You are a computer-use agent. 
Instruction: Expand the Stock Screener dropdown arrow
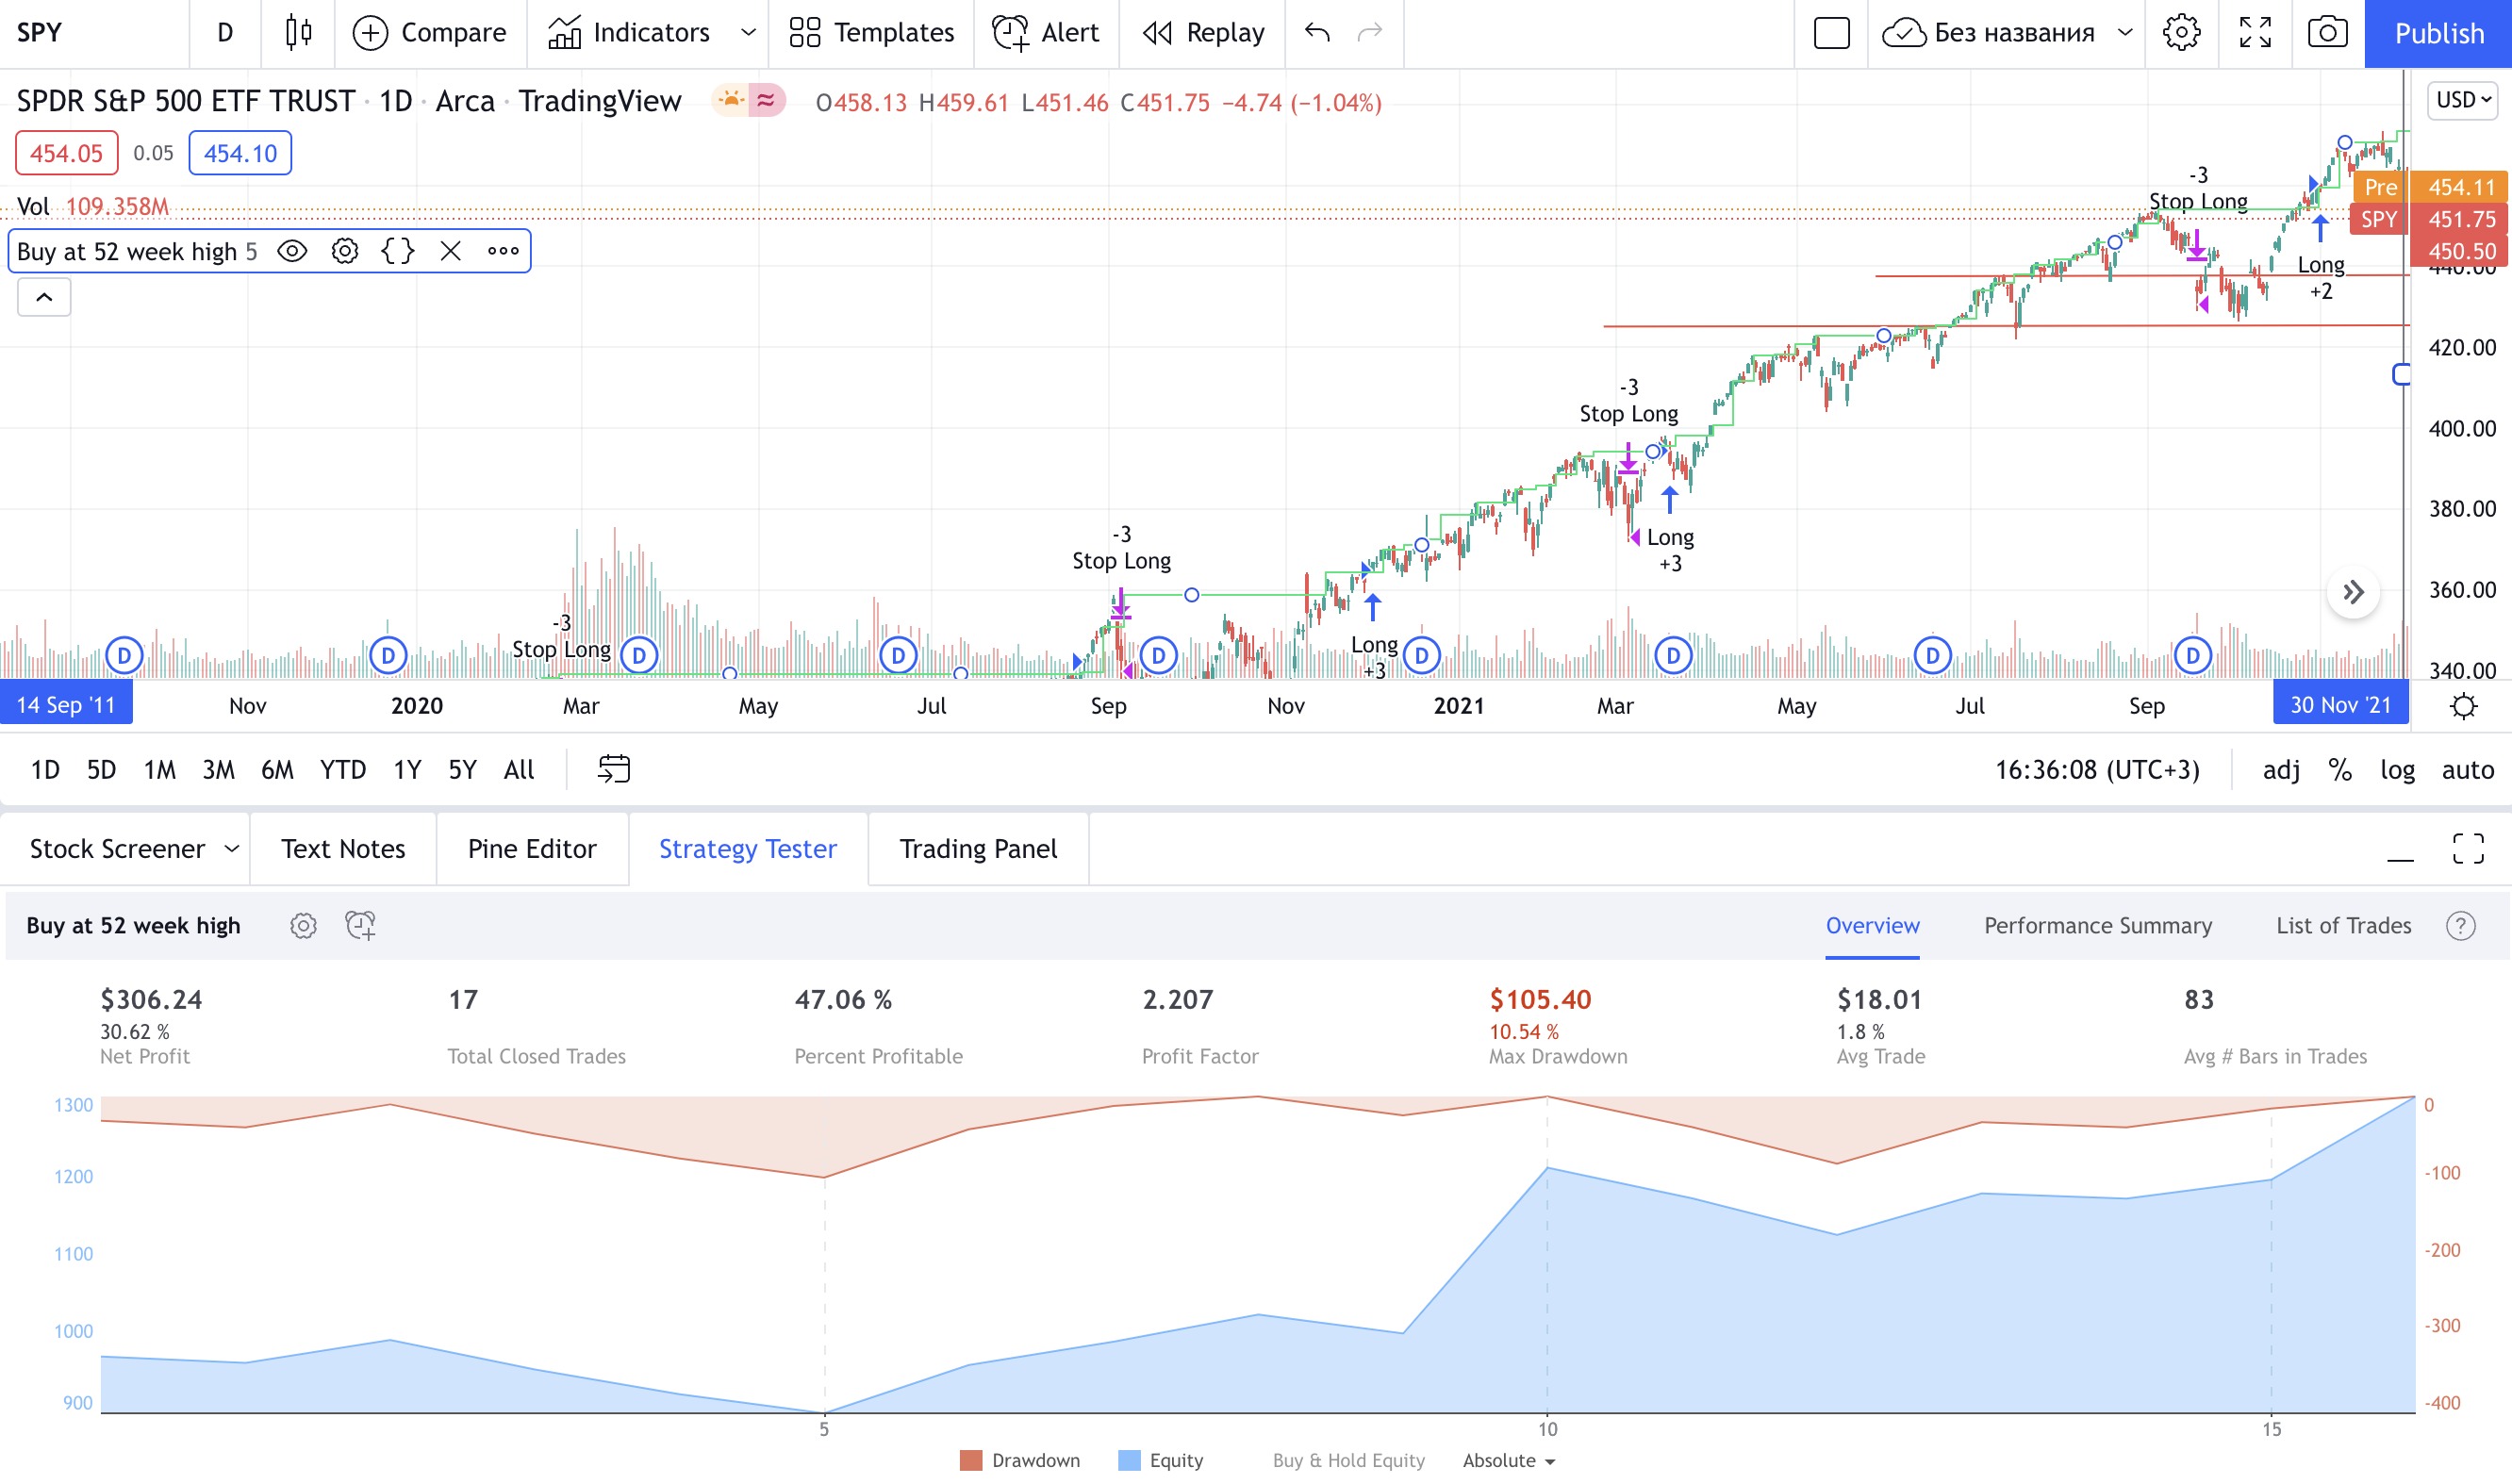click(x=232, y=848)
